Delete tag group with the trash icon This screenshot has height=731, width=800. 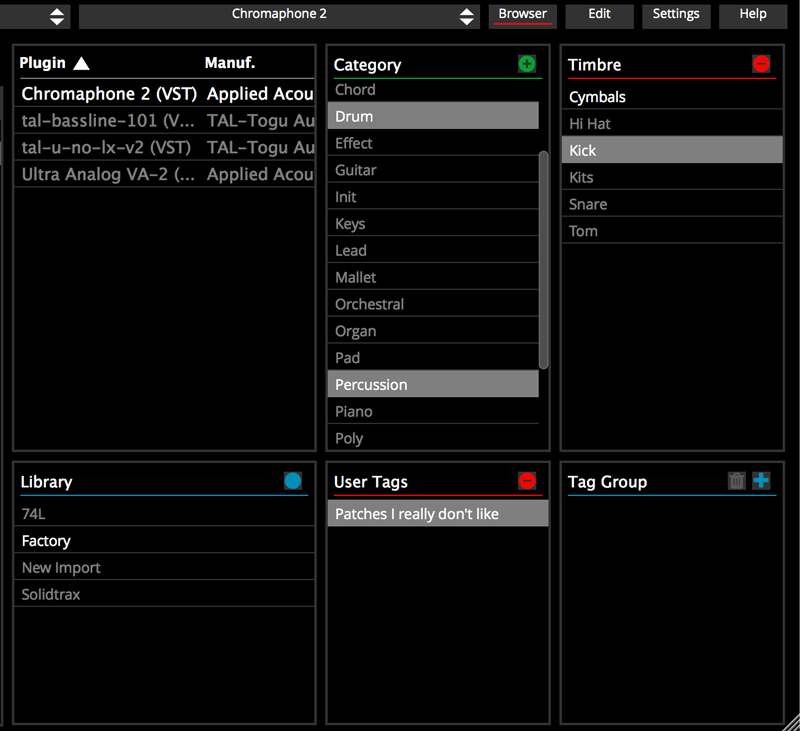pyautogui.click(x=736, y=481)
